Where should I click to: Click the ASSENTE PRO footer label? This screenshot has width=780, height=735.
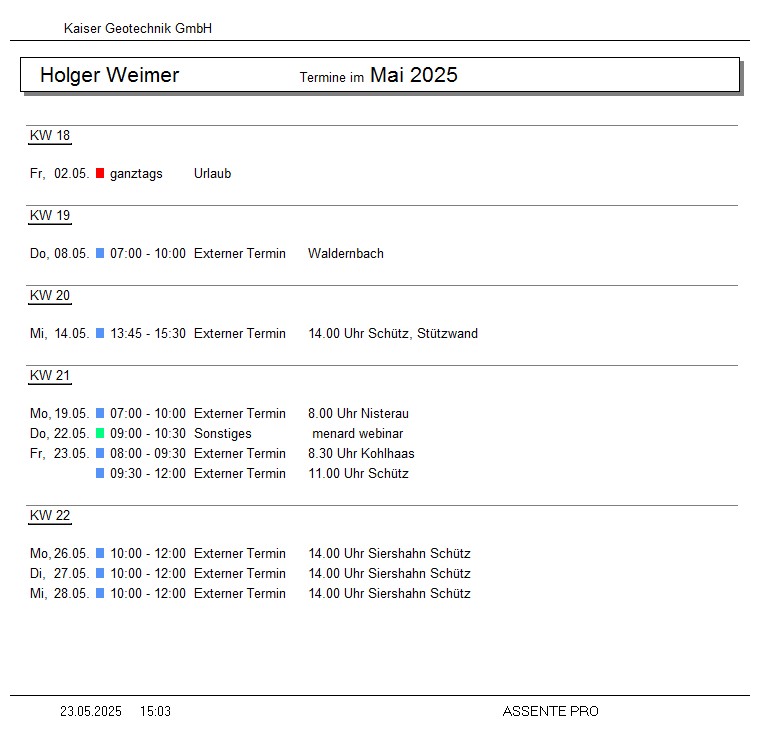(x=550, y=711)
